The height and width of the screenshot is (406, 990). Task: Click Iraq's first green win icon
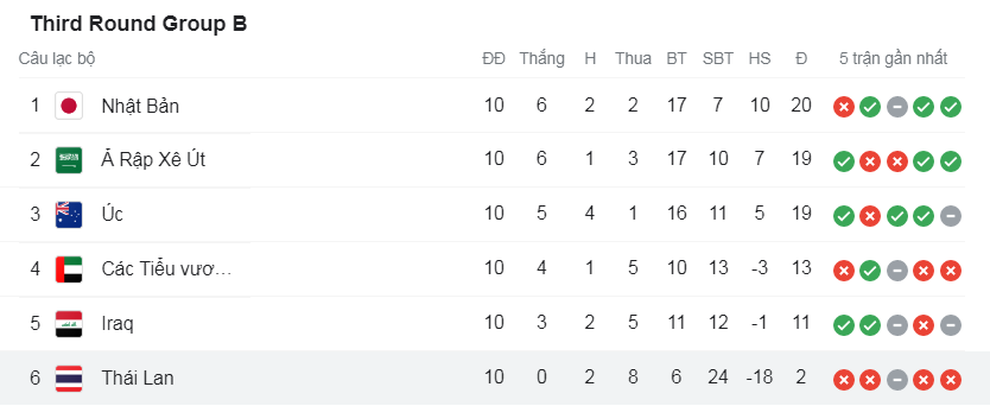coord(844,325)
